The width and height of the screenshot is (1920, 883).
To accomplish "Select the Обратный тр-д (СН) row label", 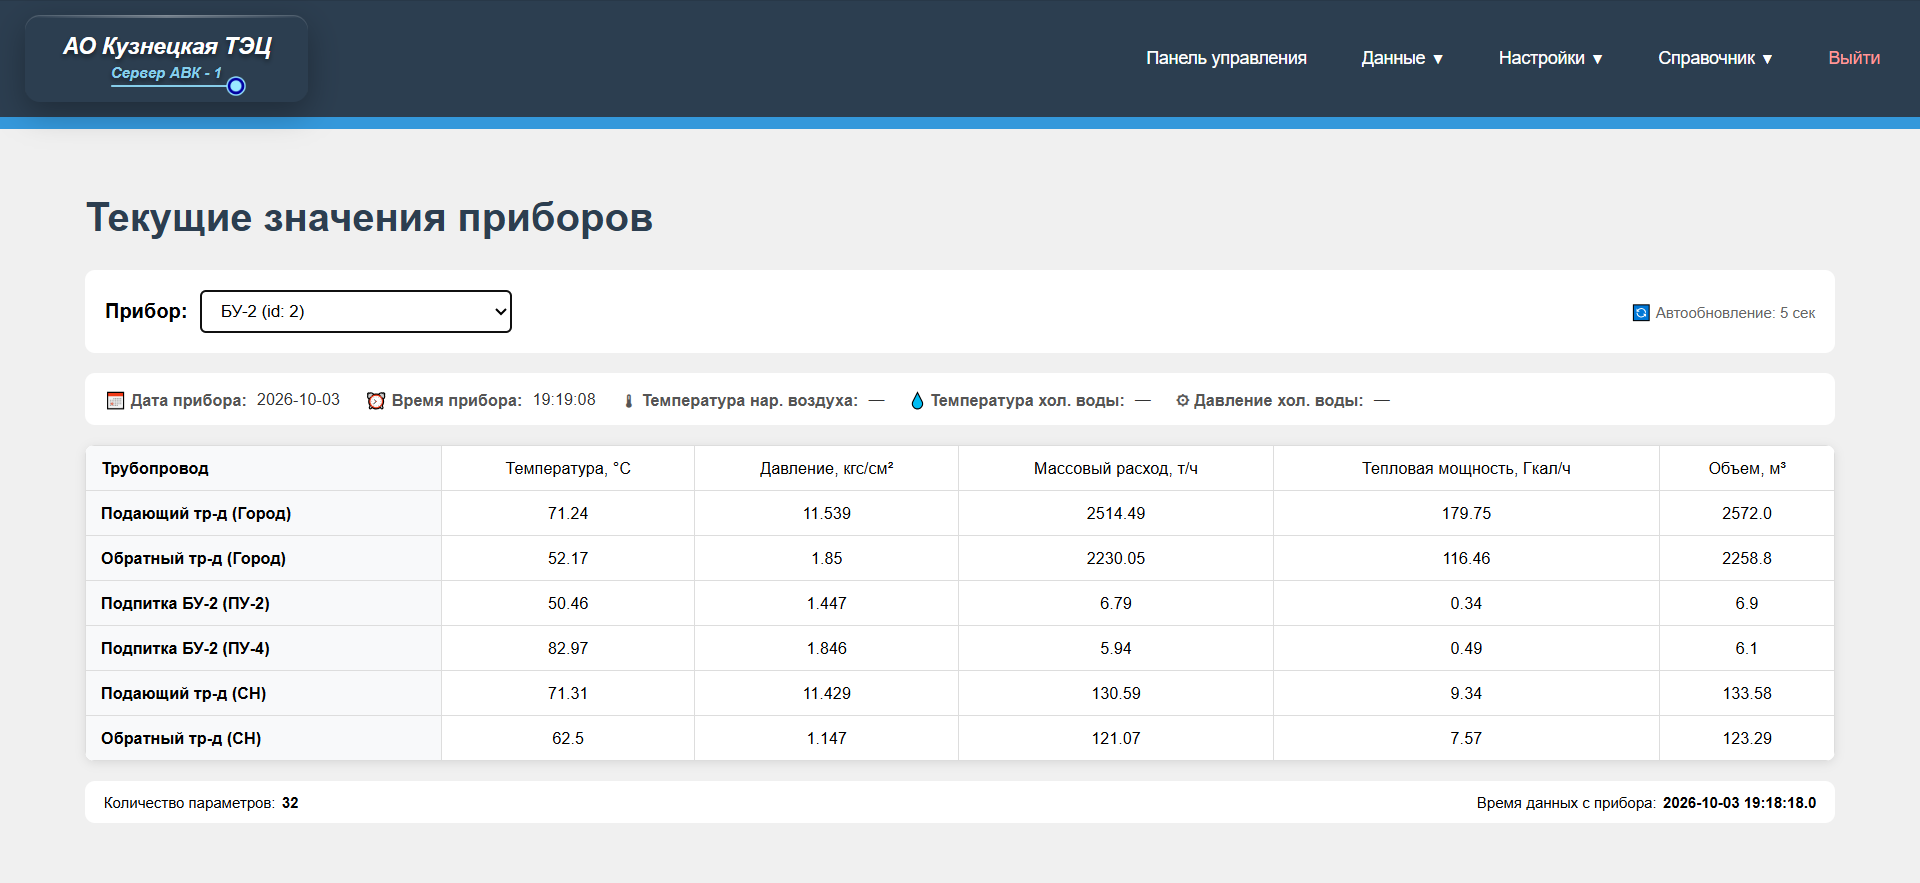I will pos(181,738).
